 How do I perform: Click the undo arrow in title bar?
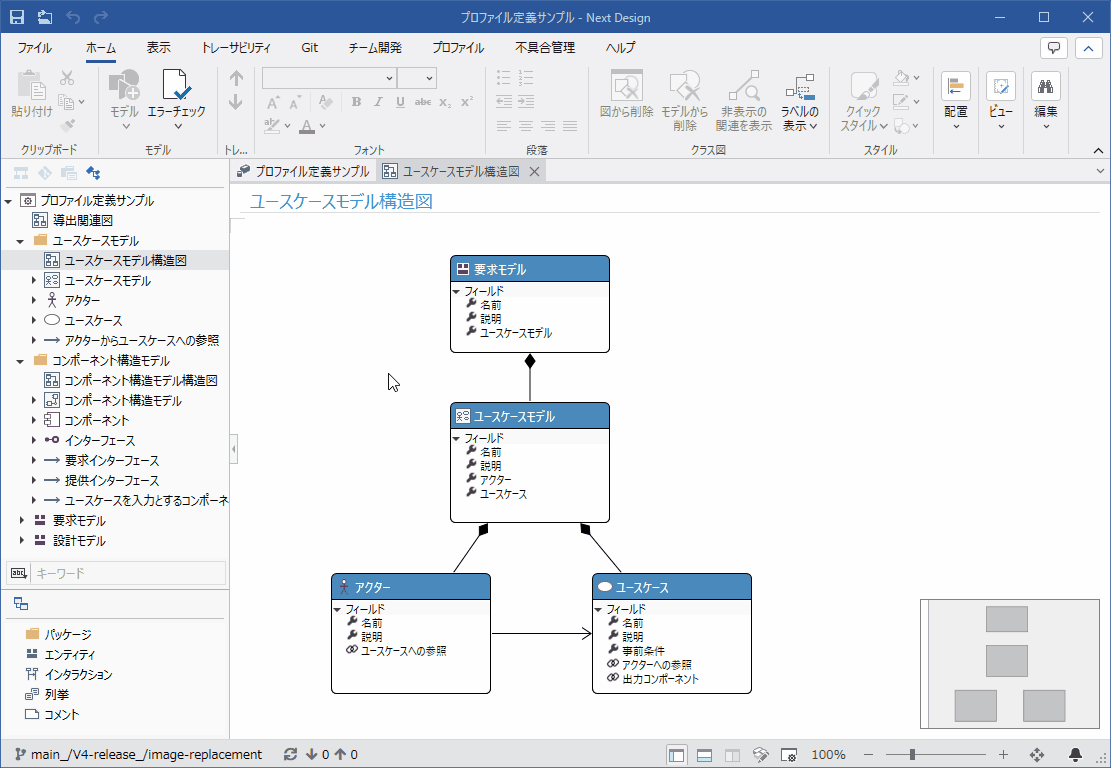(x=73, y=16)
